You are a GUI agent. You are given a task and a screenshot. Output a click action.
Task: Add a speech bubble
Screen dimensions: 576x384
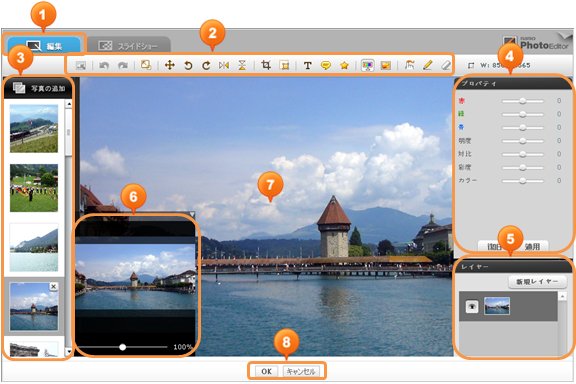[x=325, y=65]
